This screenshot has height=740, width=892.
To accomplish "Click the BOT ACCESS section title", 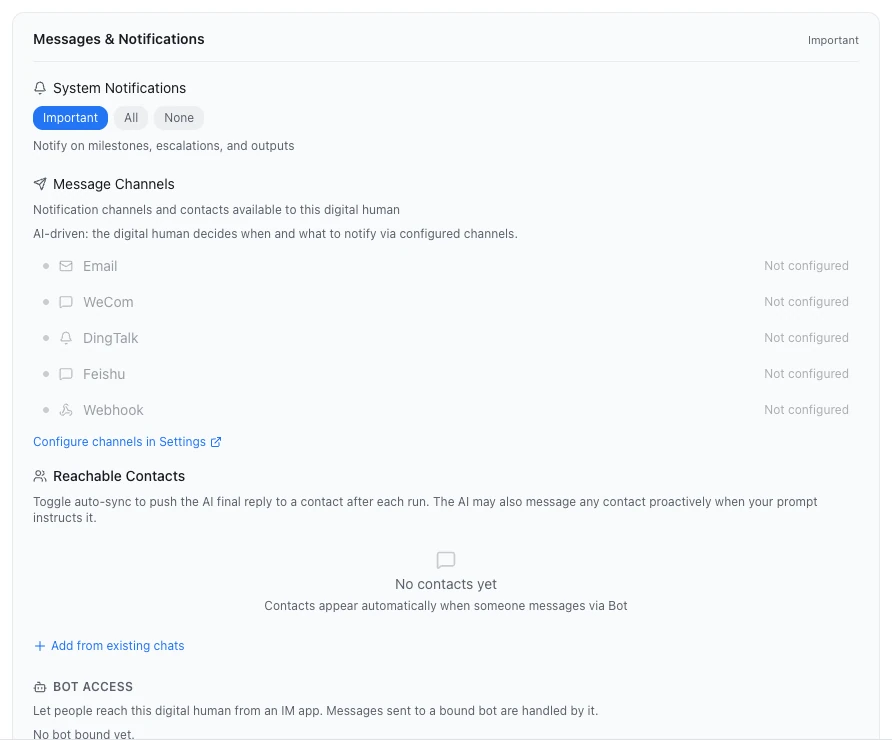I will tap(93, 687).
